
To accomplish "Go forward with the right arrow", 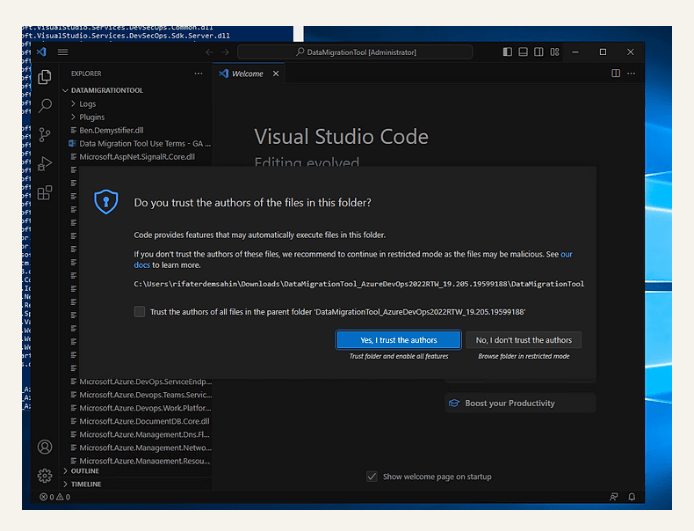I will click(225, 52).
